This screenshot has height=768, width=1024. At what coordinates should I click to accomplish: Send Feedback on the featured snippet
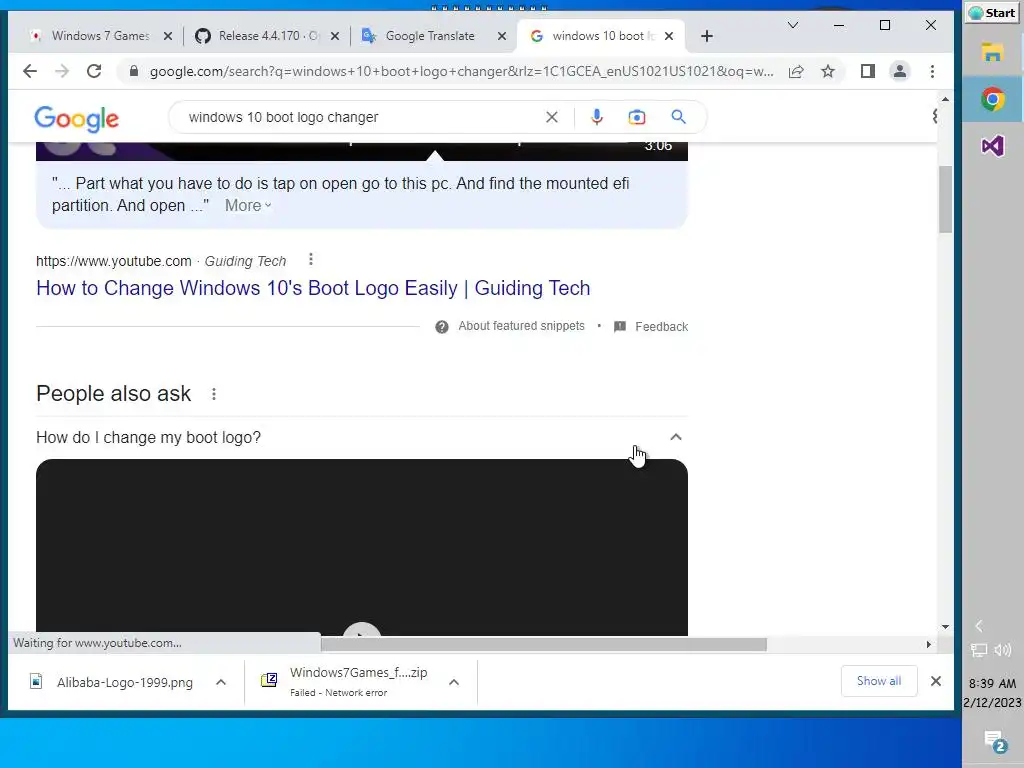[651, 327]
